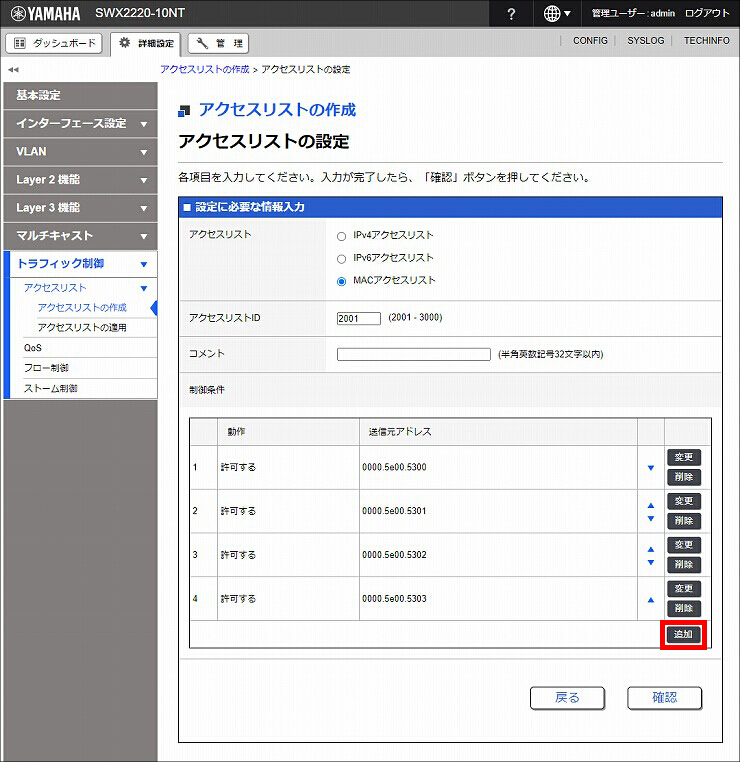The height and width of the screenshot is (762, 740).
Task: Switch to 管理 tab
Action: coord(219,44)
